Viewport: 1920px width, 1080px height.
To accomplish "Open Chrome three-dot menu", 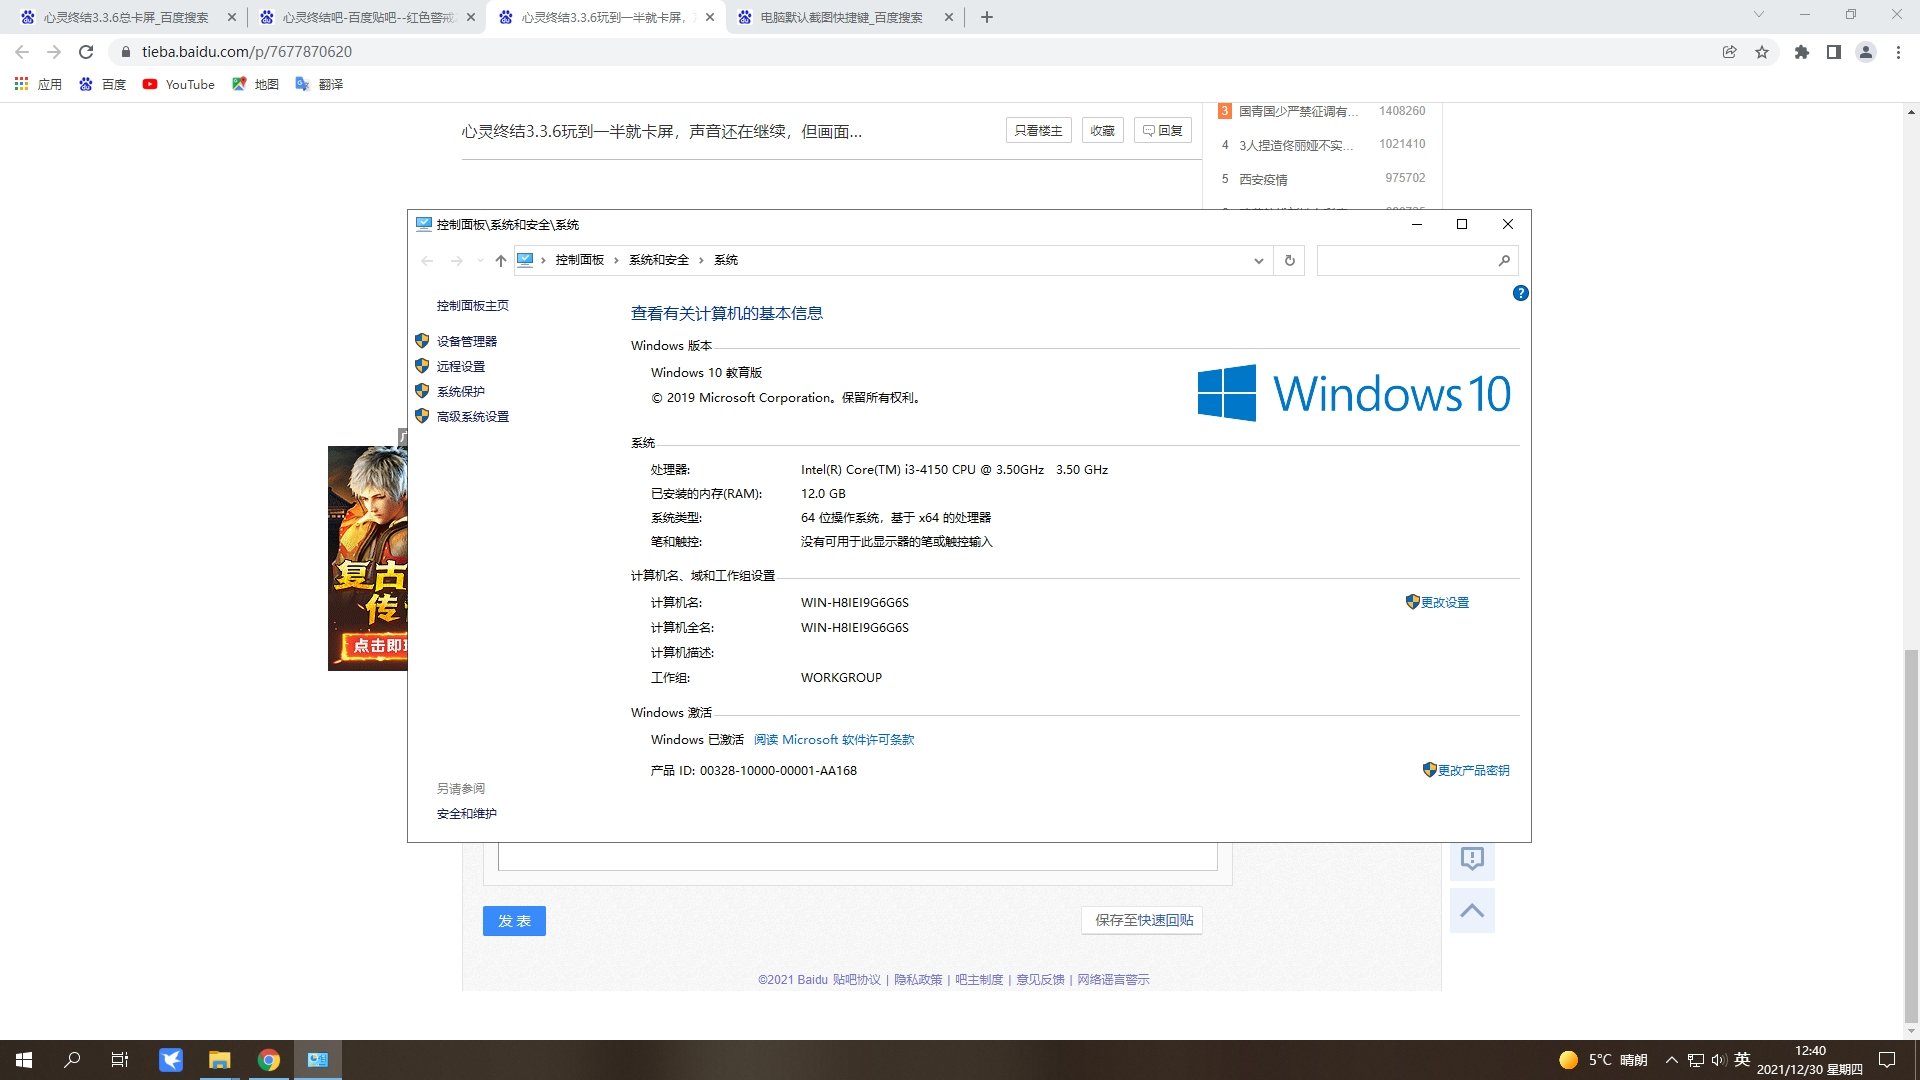I will 1897,52.
